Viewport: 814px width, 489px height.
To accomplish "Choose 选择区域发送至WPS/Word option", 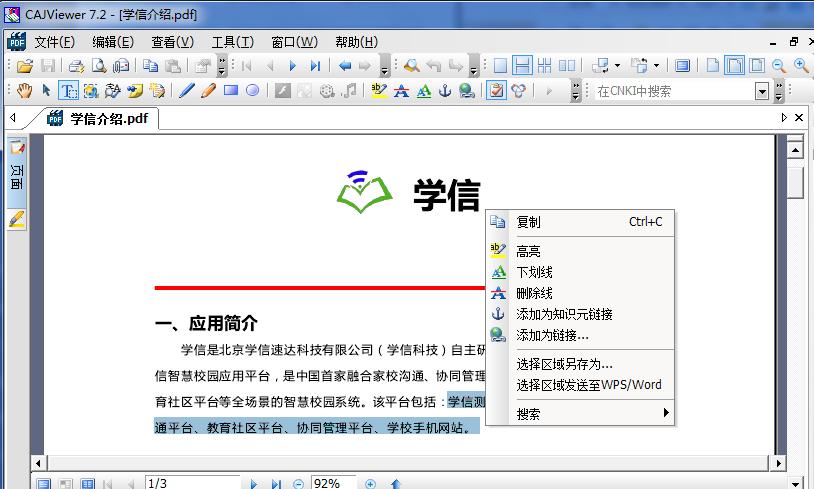I will 580,385.
